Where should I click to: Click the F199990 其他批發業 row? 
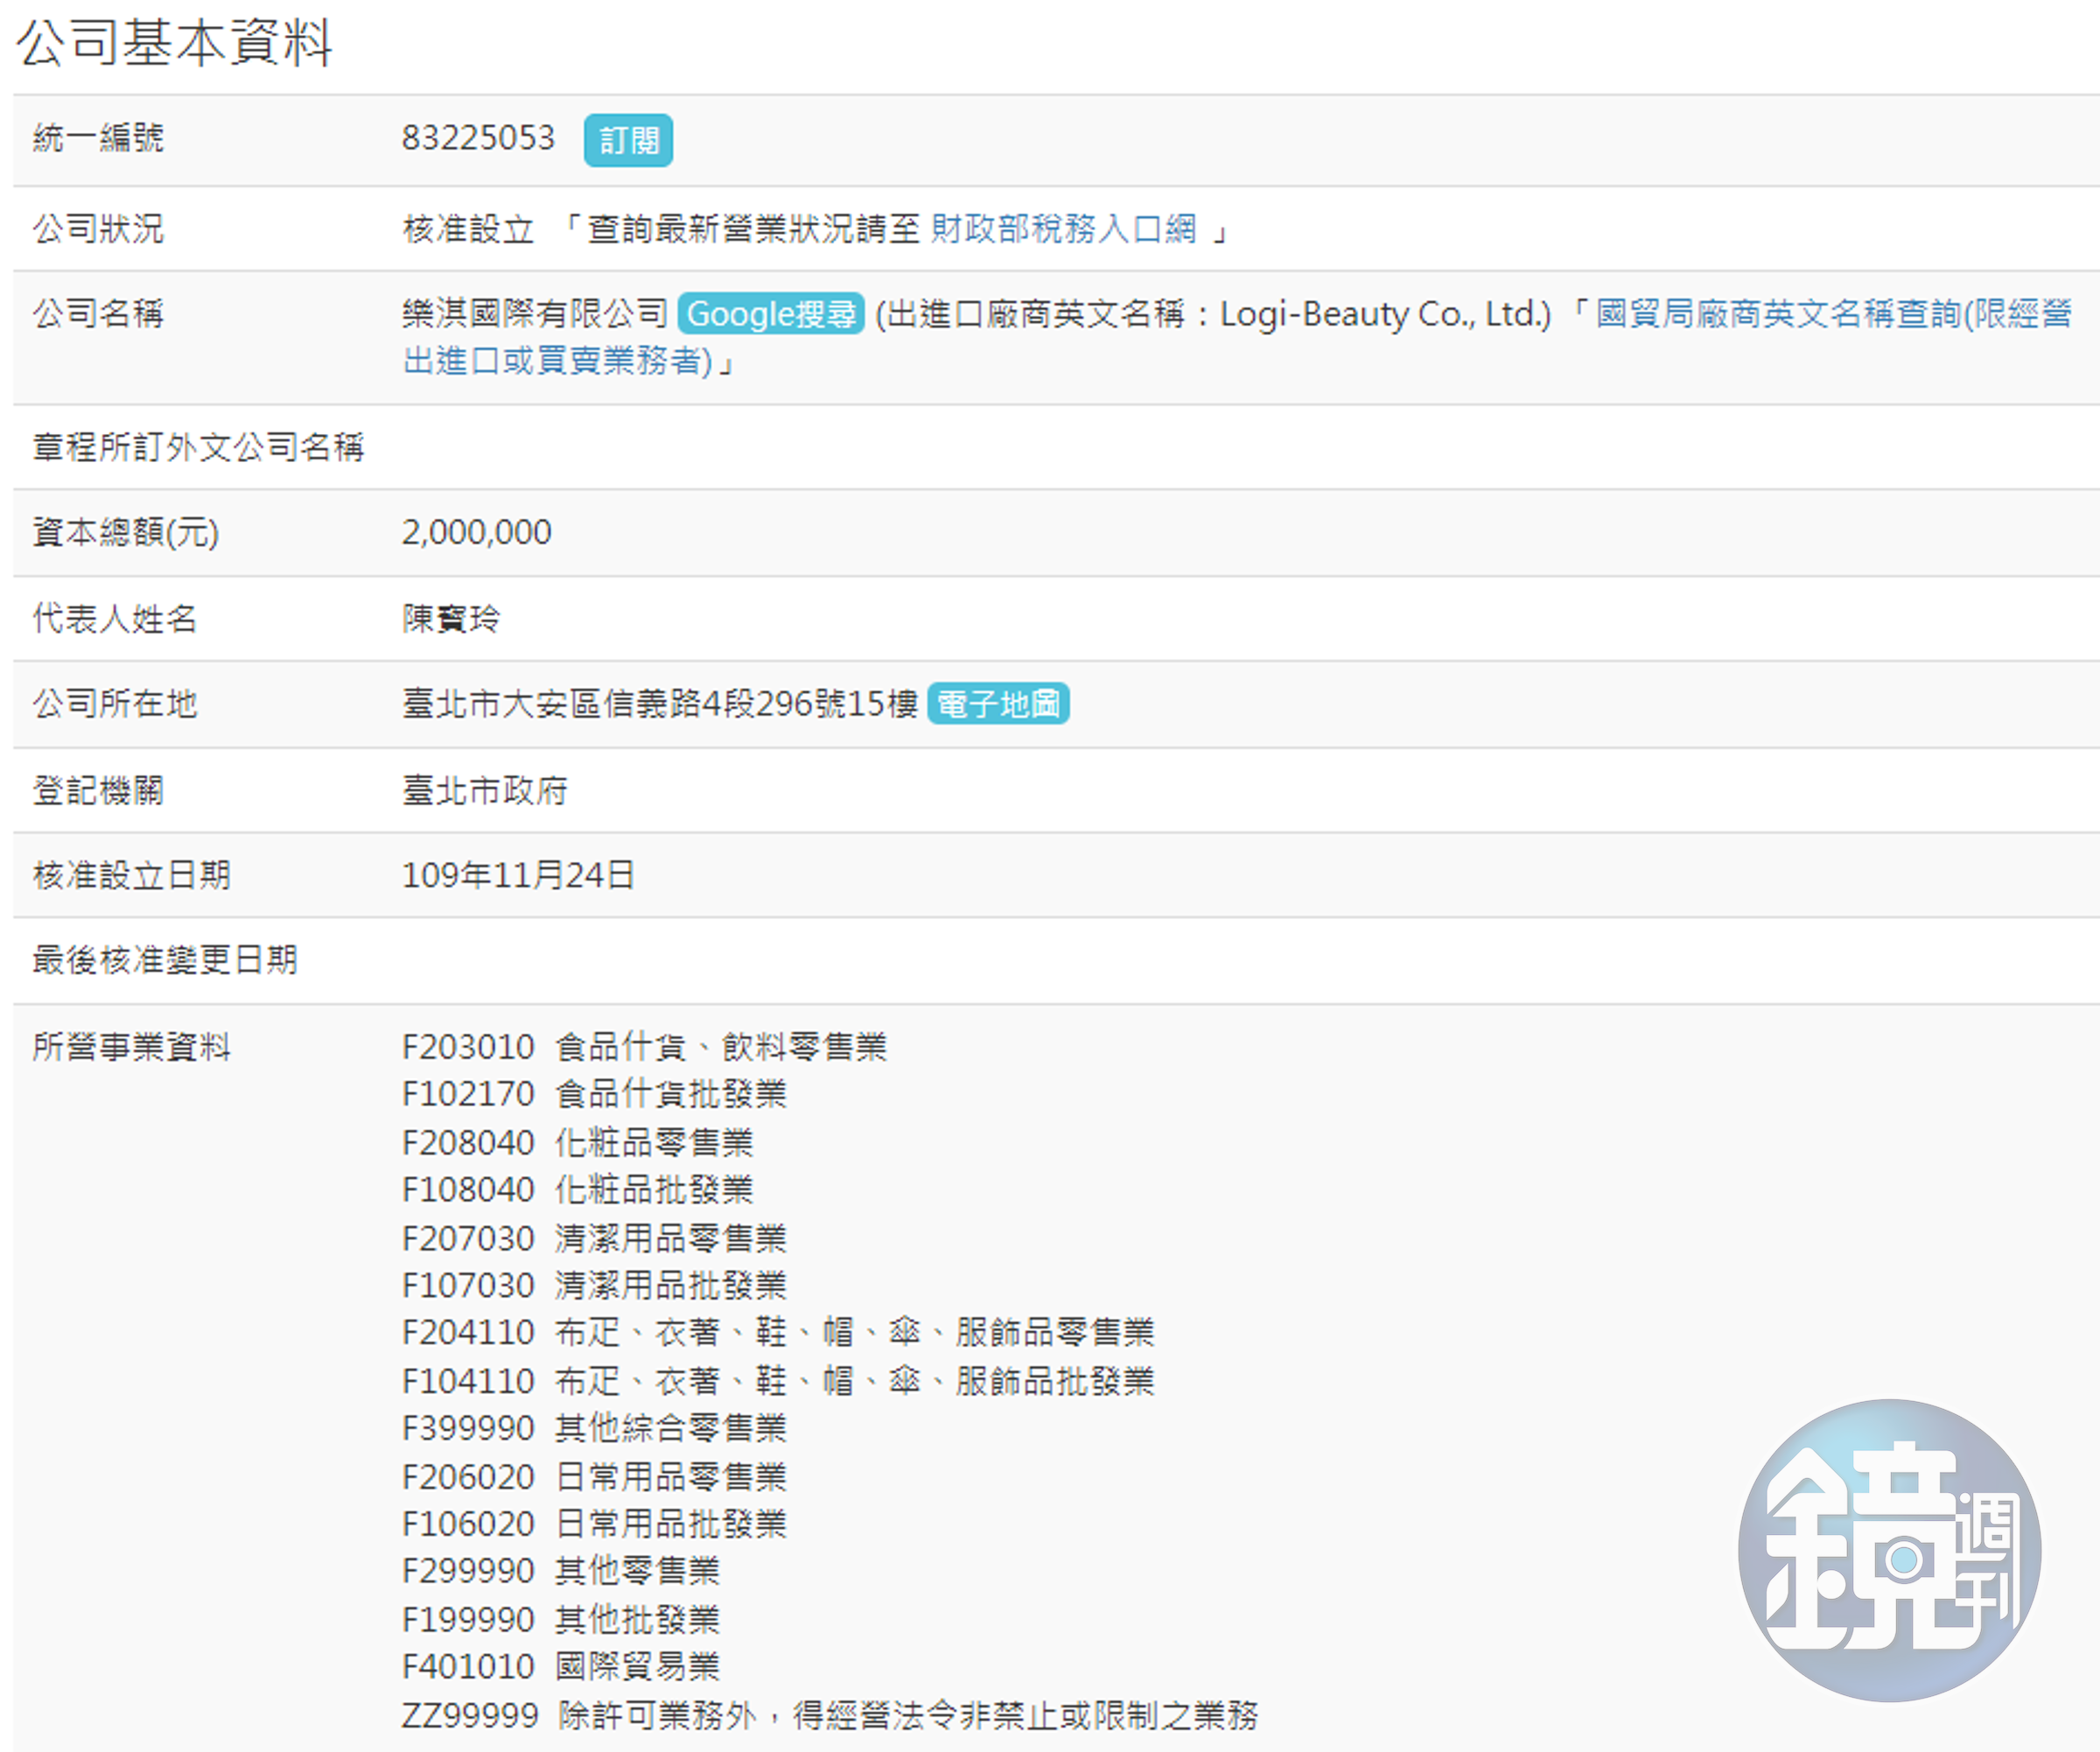pos(561,1619)
